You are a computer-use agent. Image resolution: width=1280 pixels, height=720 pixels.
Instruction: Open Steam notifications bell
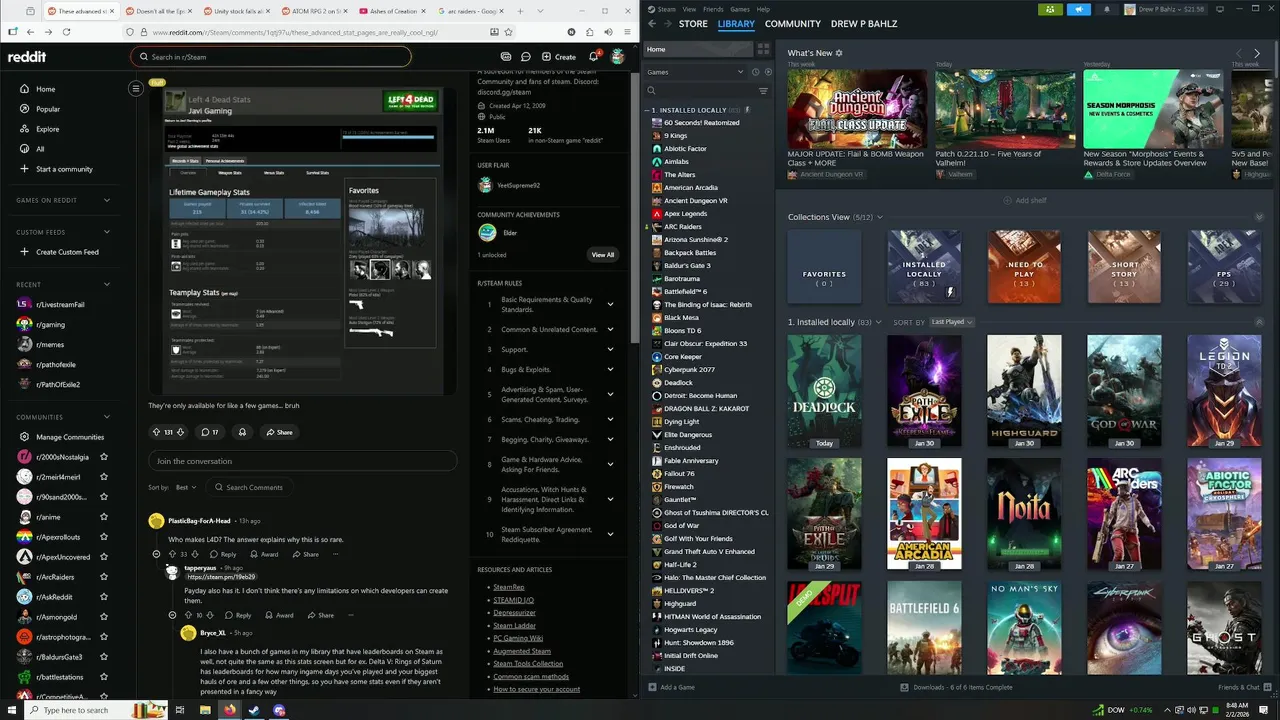1106,9
